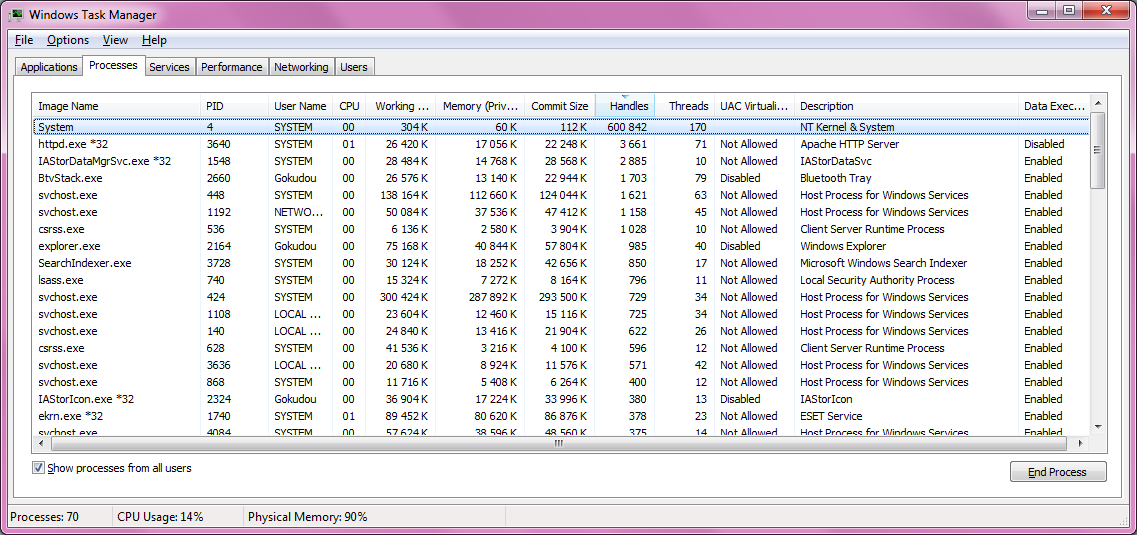The height and width of the screenshot is (535, 1137).
Task: Switch to the Applications tab
Action: click(49, 67)
